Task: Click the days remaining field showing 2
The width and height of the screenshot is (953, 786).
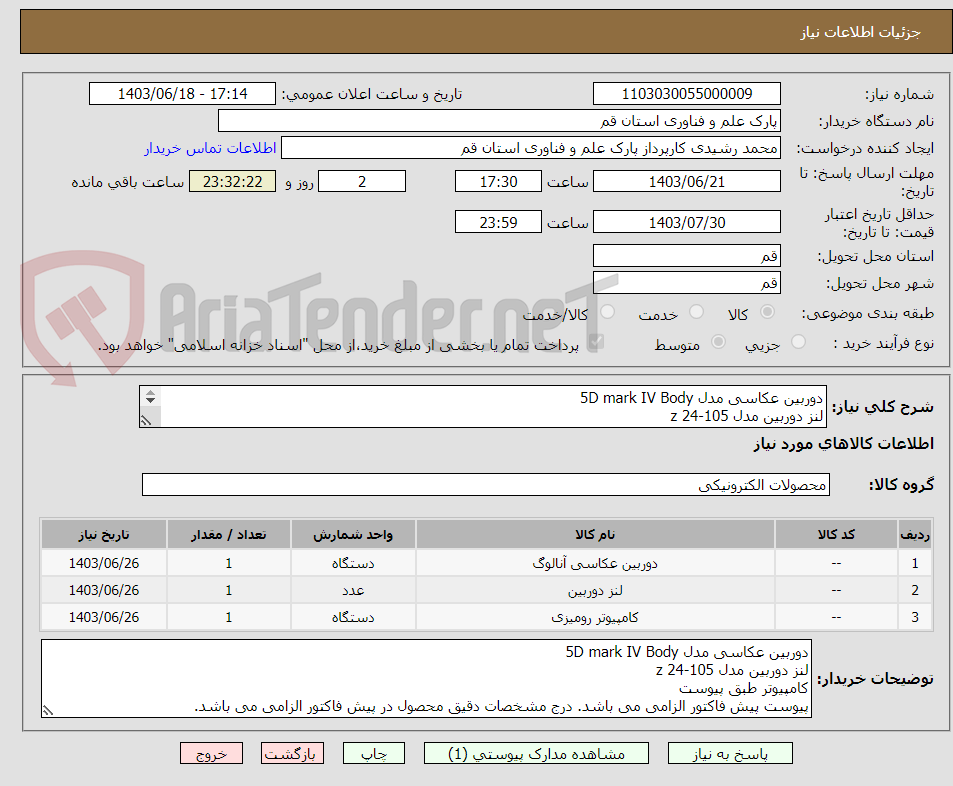Action: point(362,181)
